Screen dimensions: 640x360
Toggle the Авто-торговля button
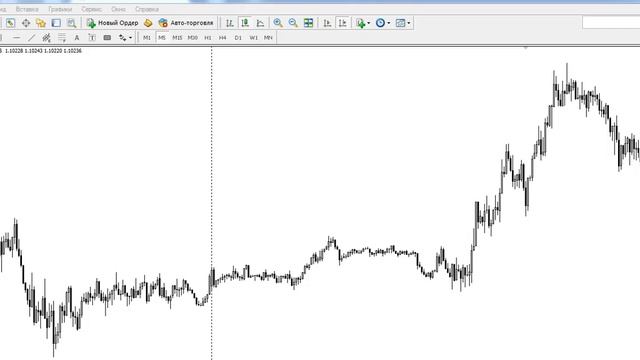(x=186, y=23)
